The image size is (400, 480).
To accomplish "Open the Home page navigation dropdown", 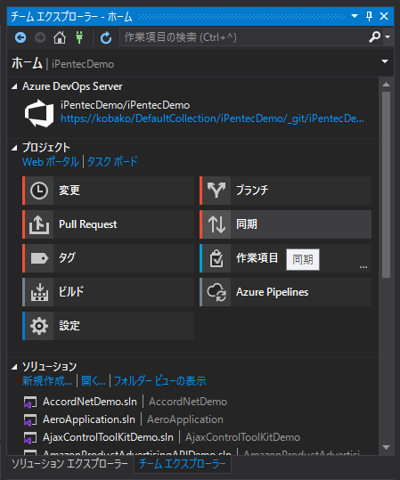I will [x=385, y=61].
